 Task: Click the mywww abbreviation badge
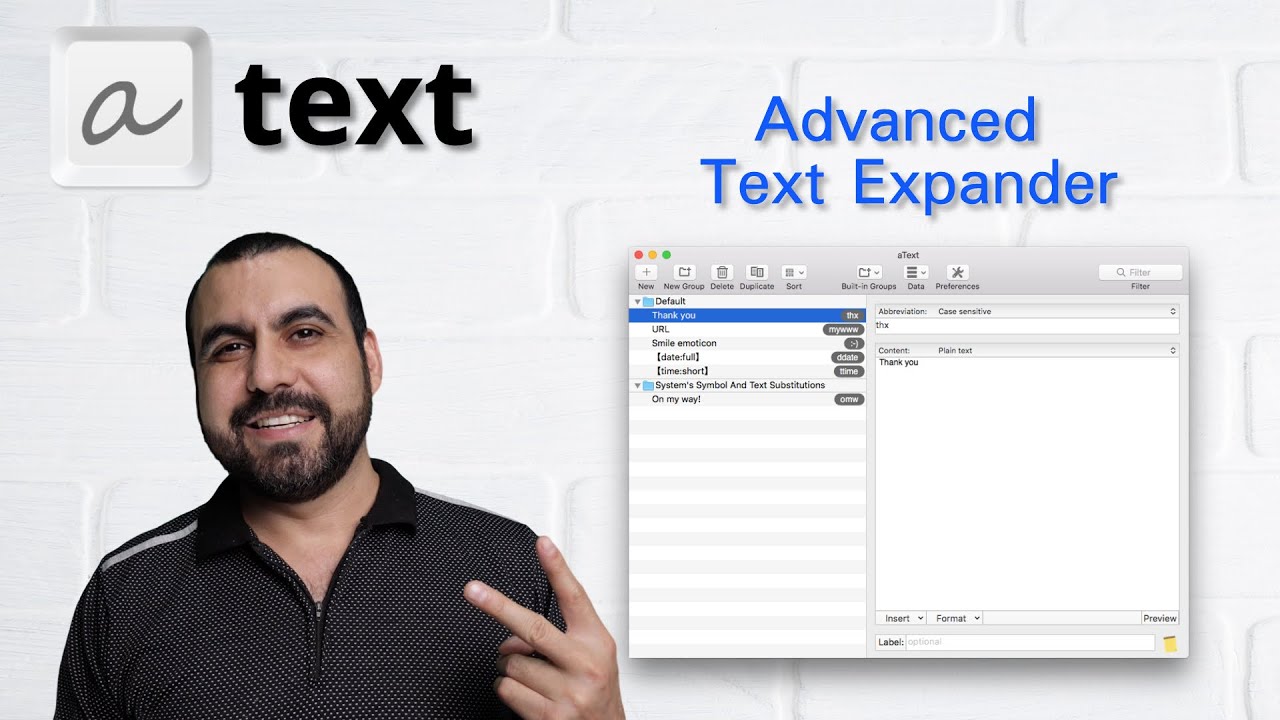[844, 329]
